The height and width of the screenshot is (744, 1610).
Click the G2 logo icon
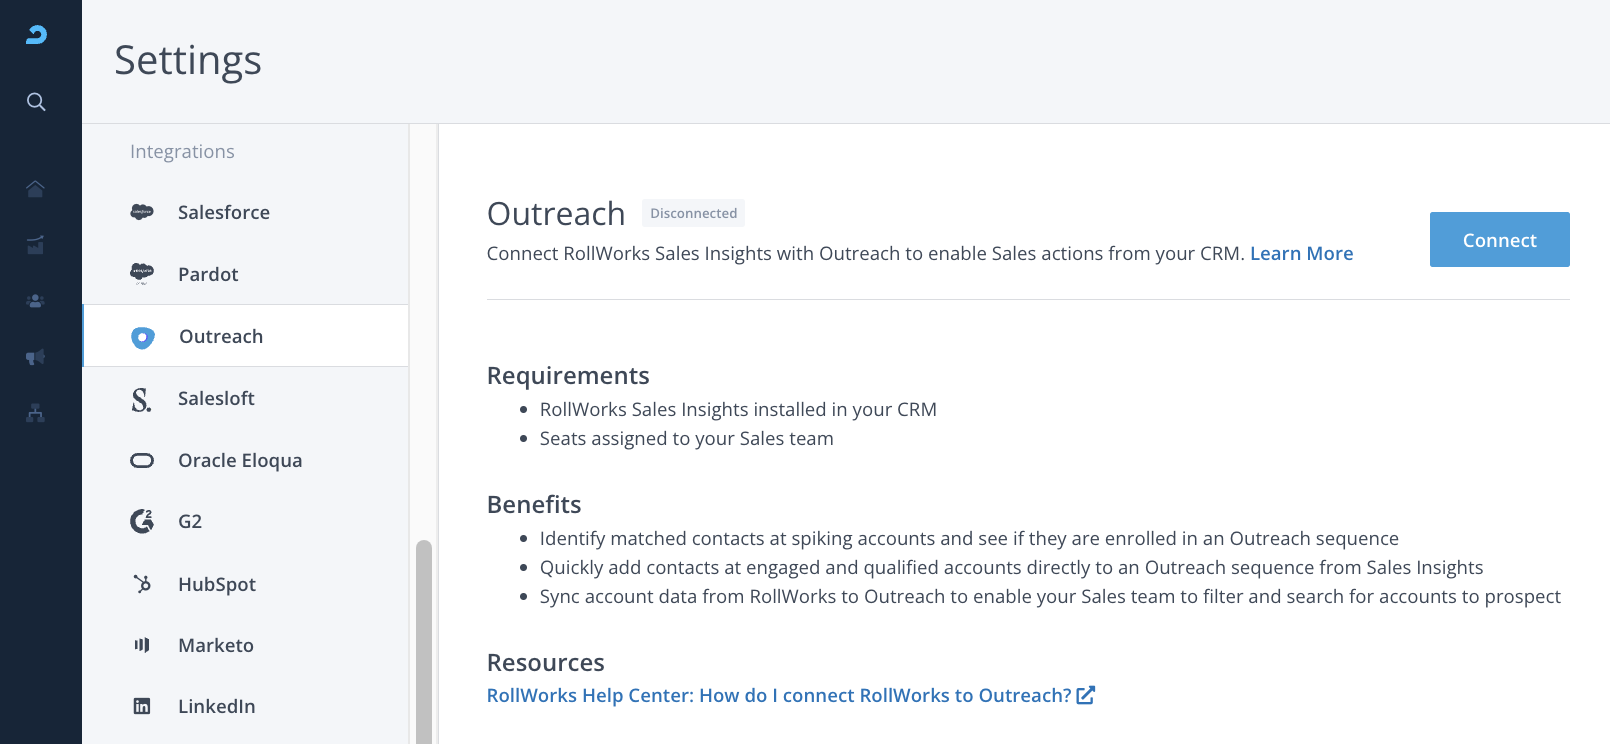[142, 521]
